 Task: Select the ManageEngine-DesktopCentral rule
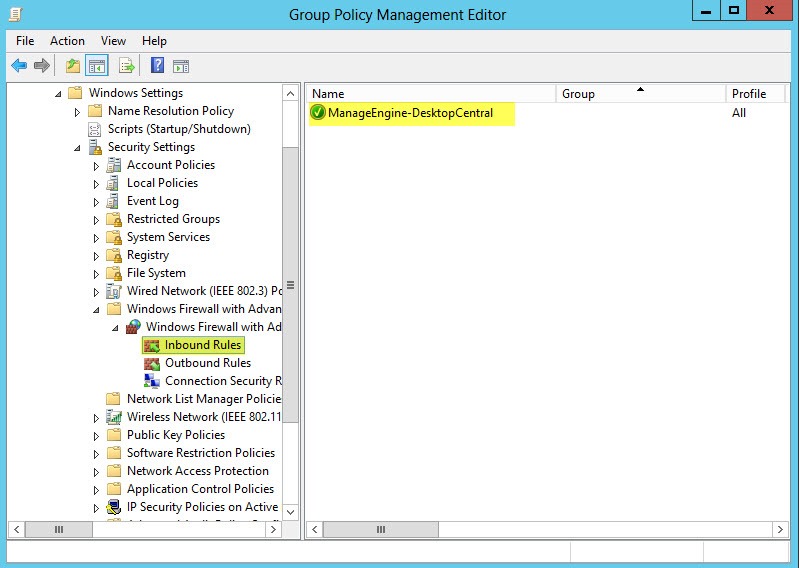410,113
